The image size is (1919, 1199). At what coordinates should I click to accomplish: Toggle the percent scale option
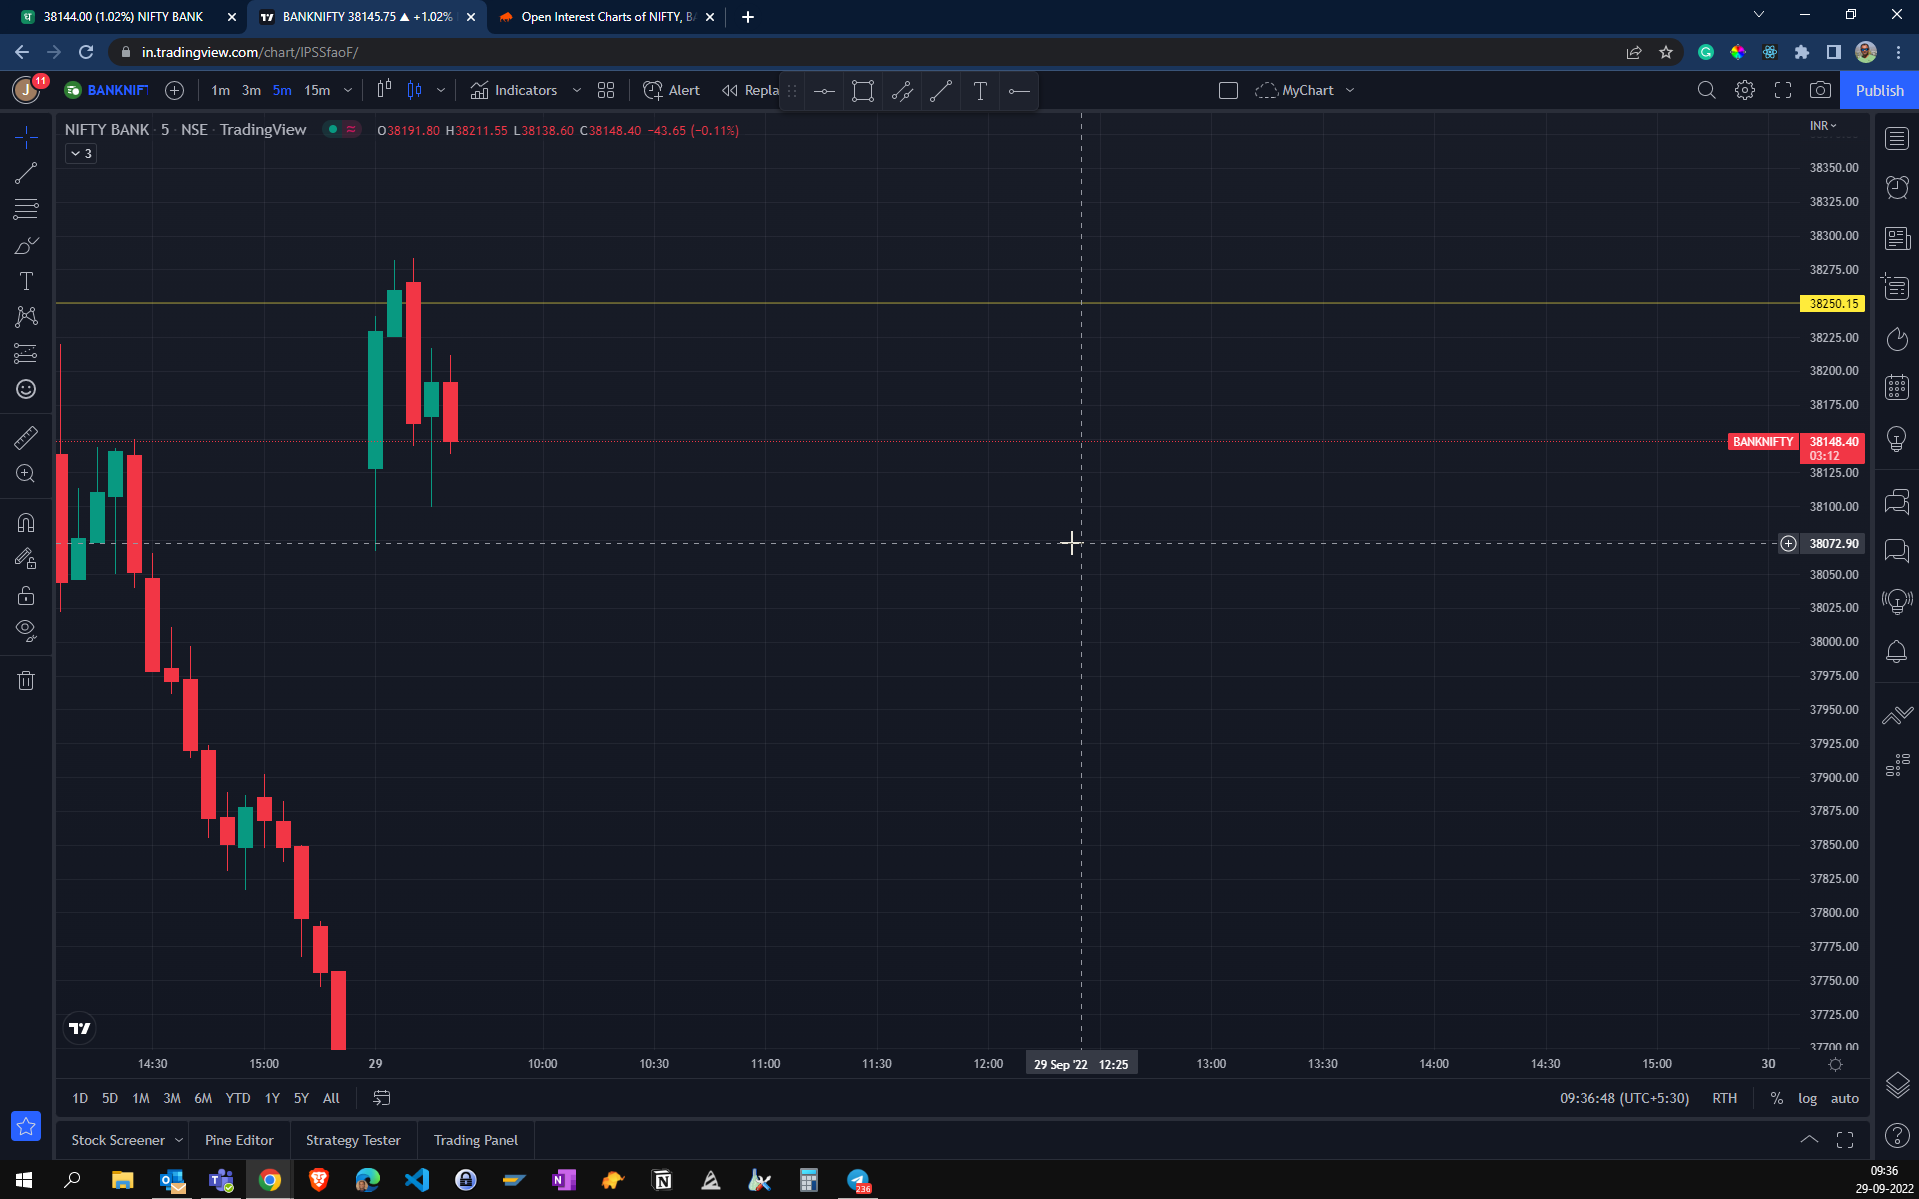point(1776,1098)
